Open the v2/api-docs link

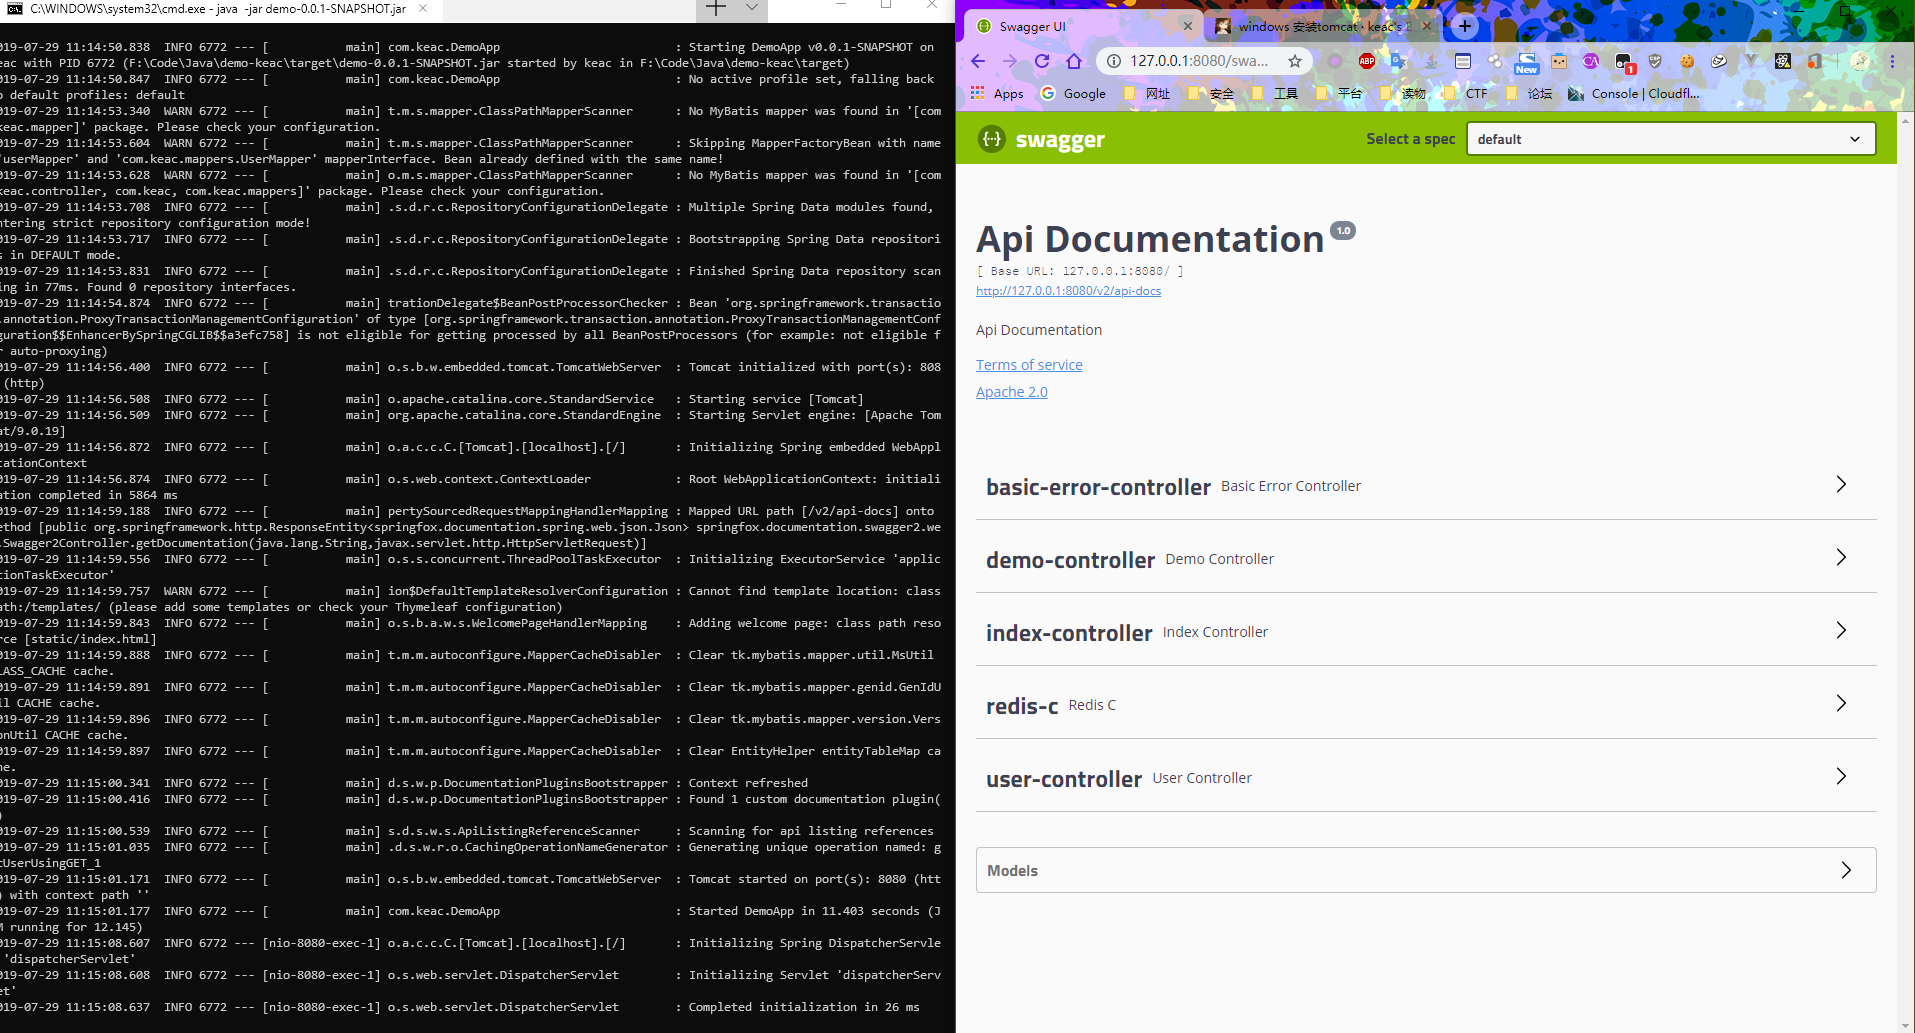click(x=1068, y=291)
